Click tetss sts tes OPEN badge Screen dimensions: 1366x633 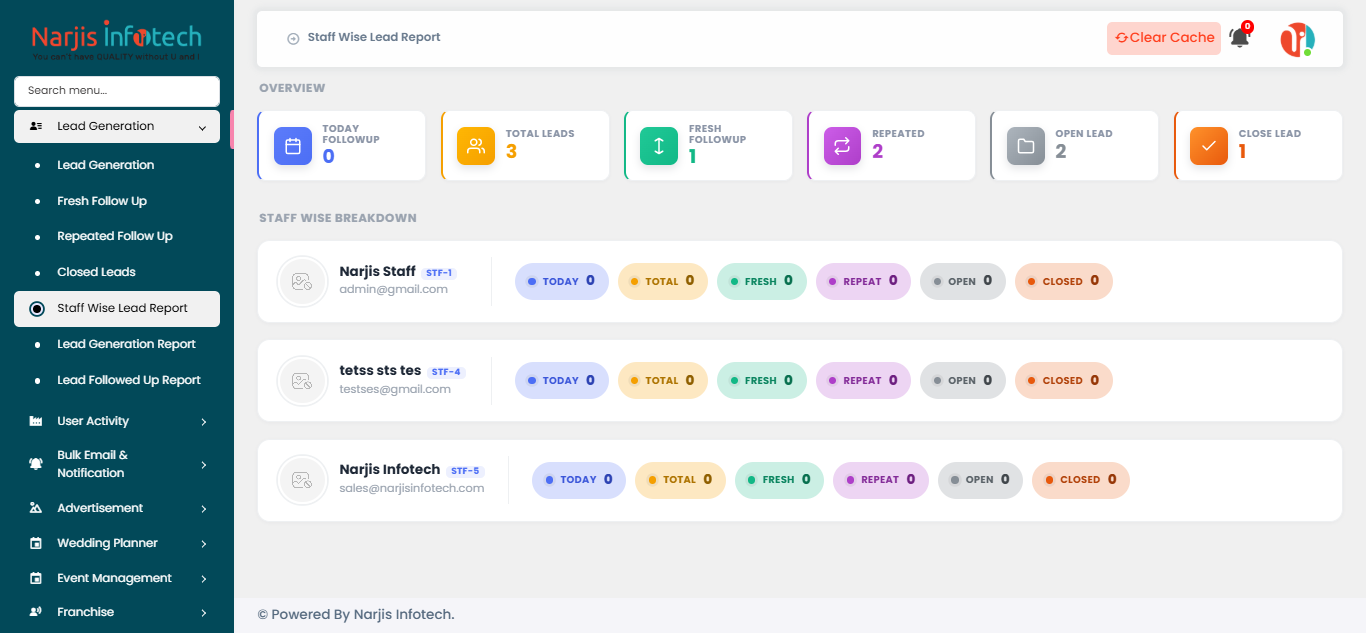(963, 380)
